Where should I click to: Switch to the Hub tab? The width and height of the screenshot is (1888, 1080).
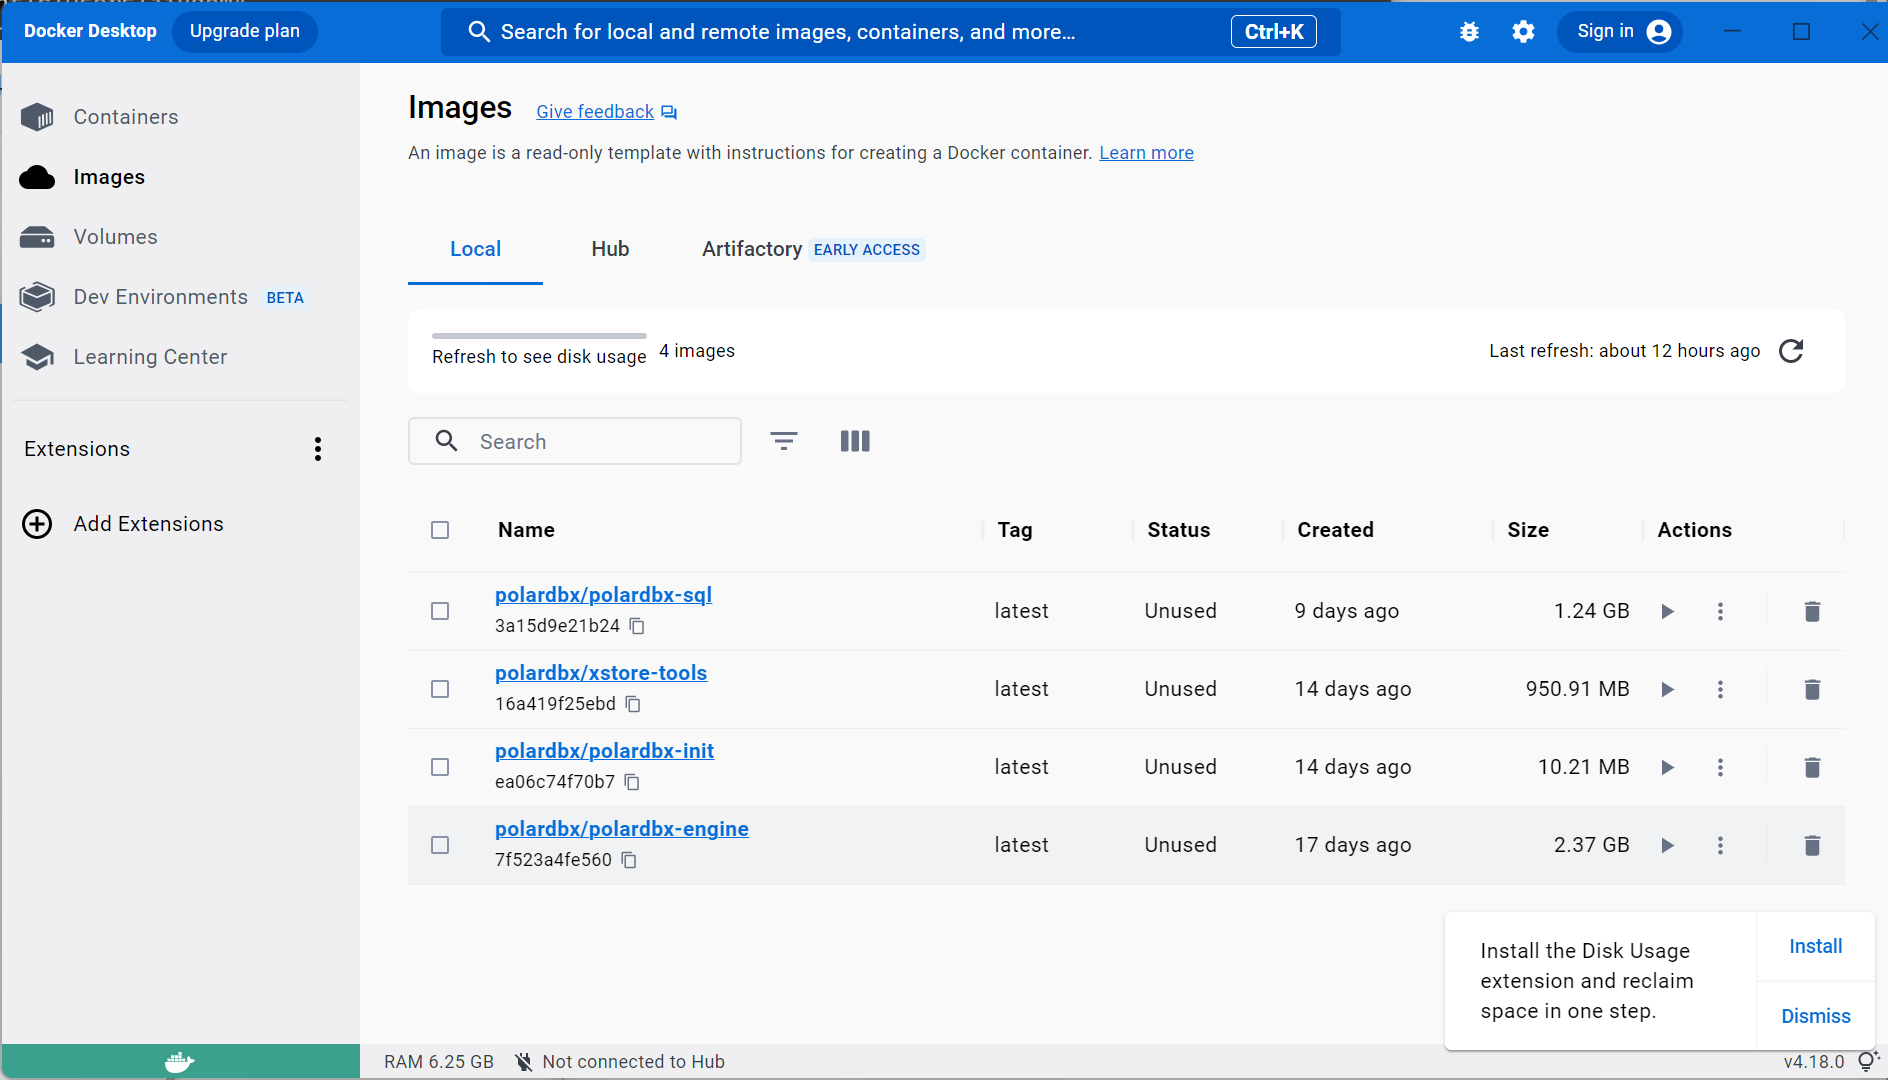tap(610, 249)
